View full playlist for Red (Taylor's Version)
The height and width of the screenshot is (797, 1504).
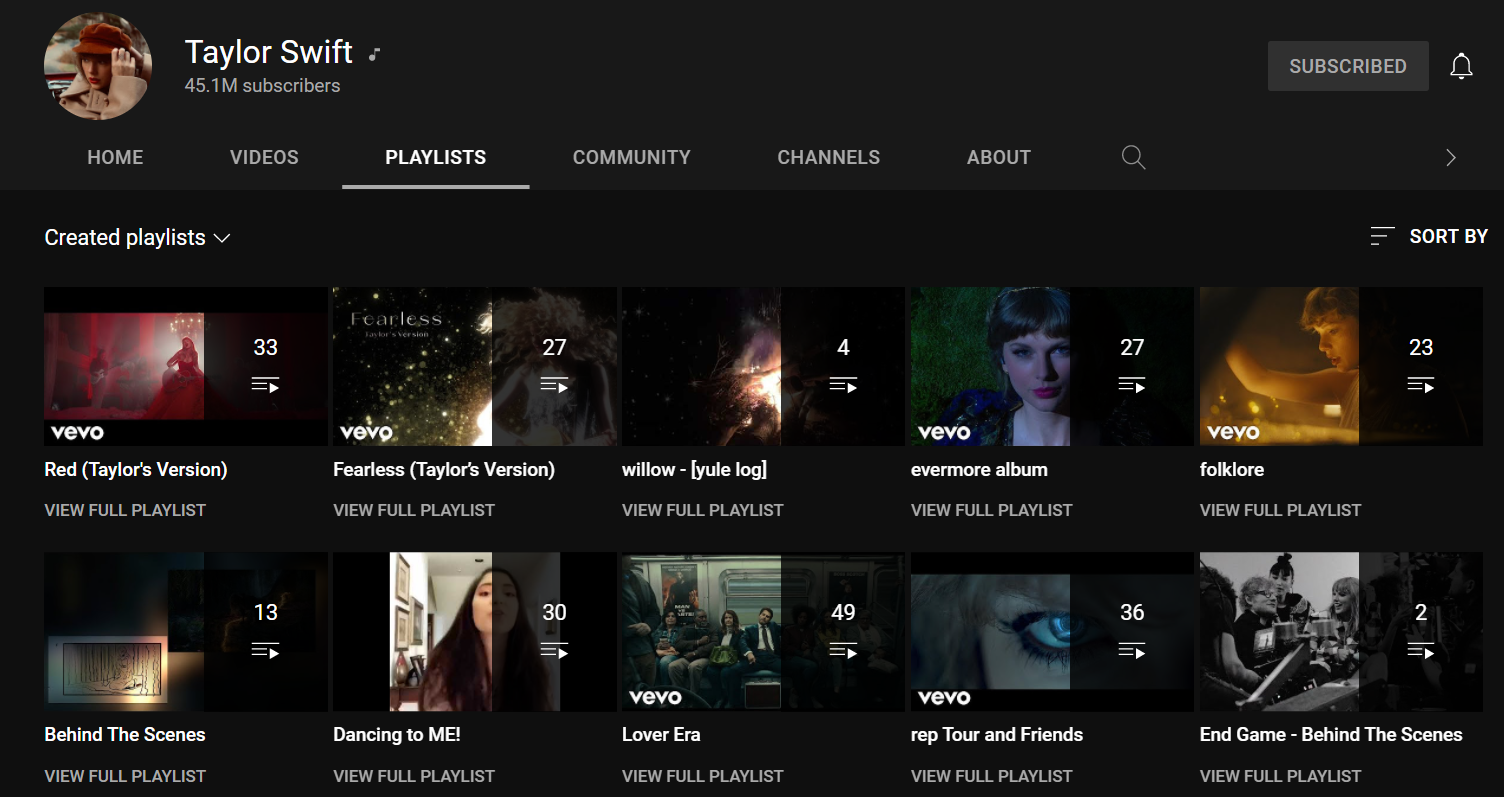(x=125, y=510)
